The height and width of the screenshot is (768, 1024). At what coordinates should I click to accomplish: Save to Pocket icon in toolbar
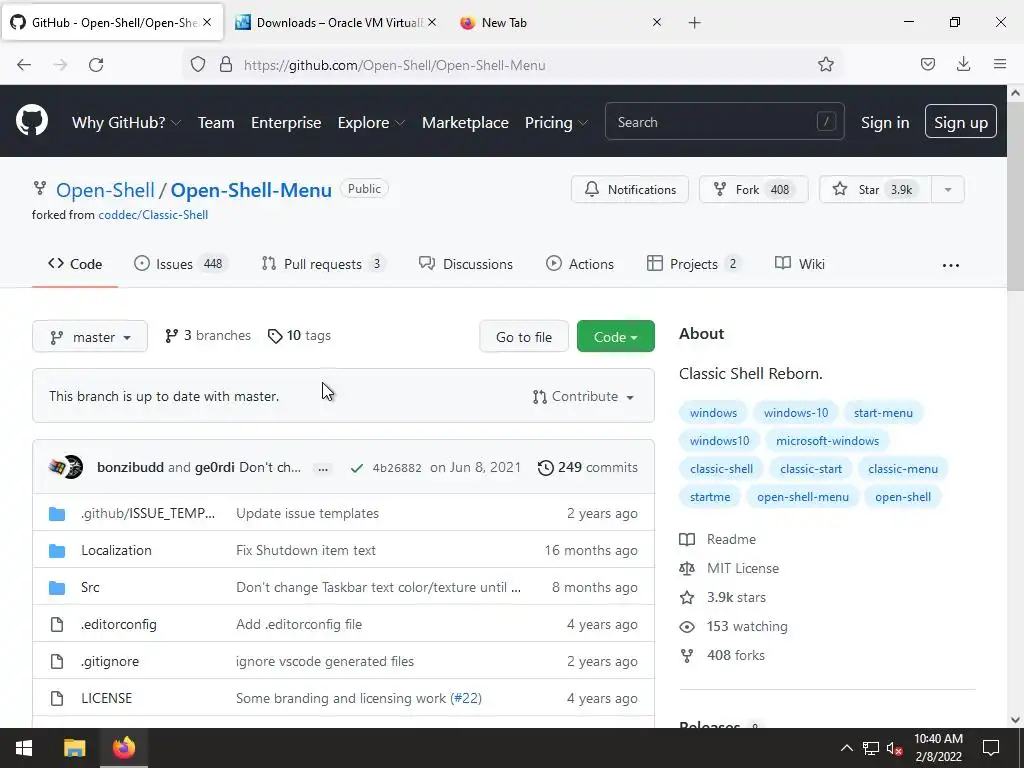tap(927, 64)
